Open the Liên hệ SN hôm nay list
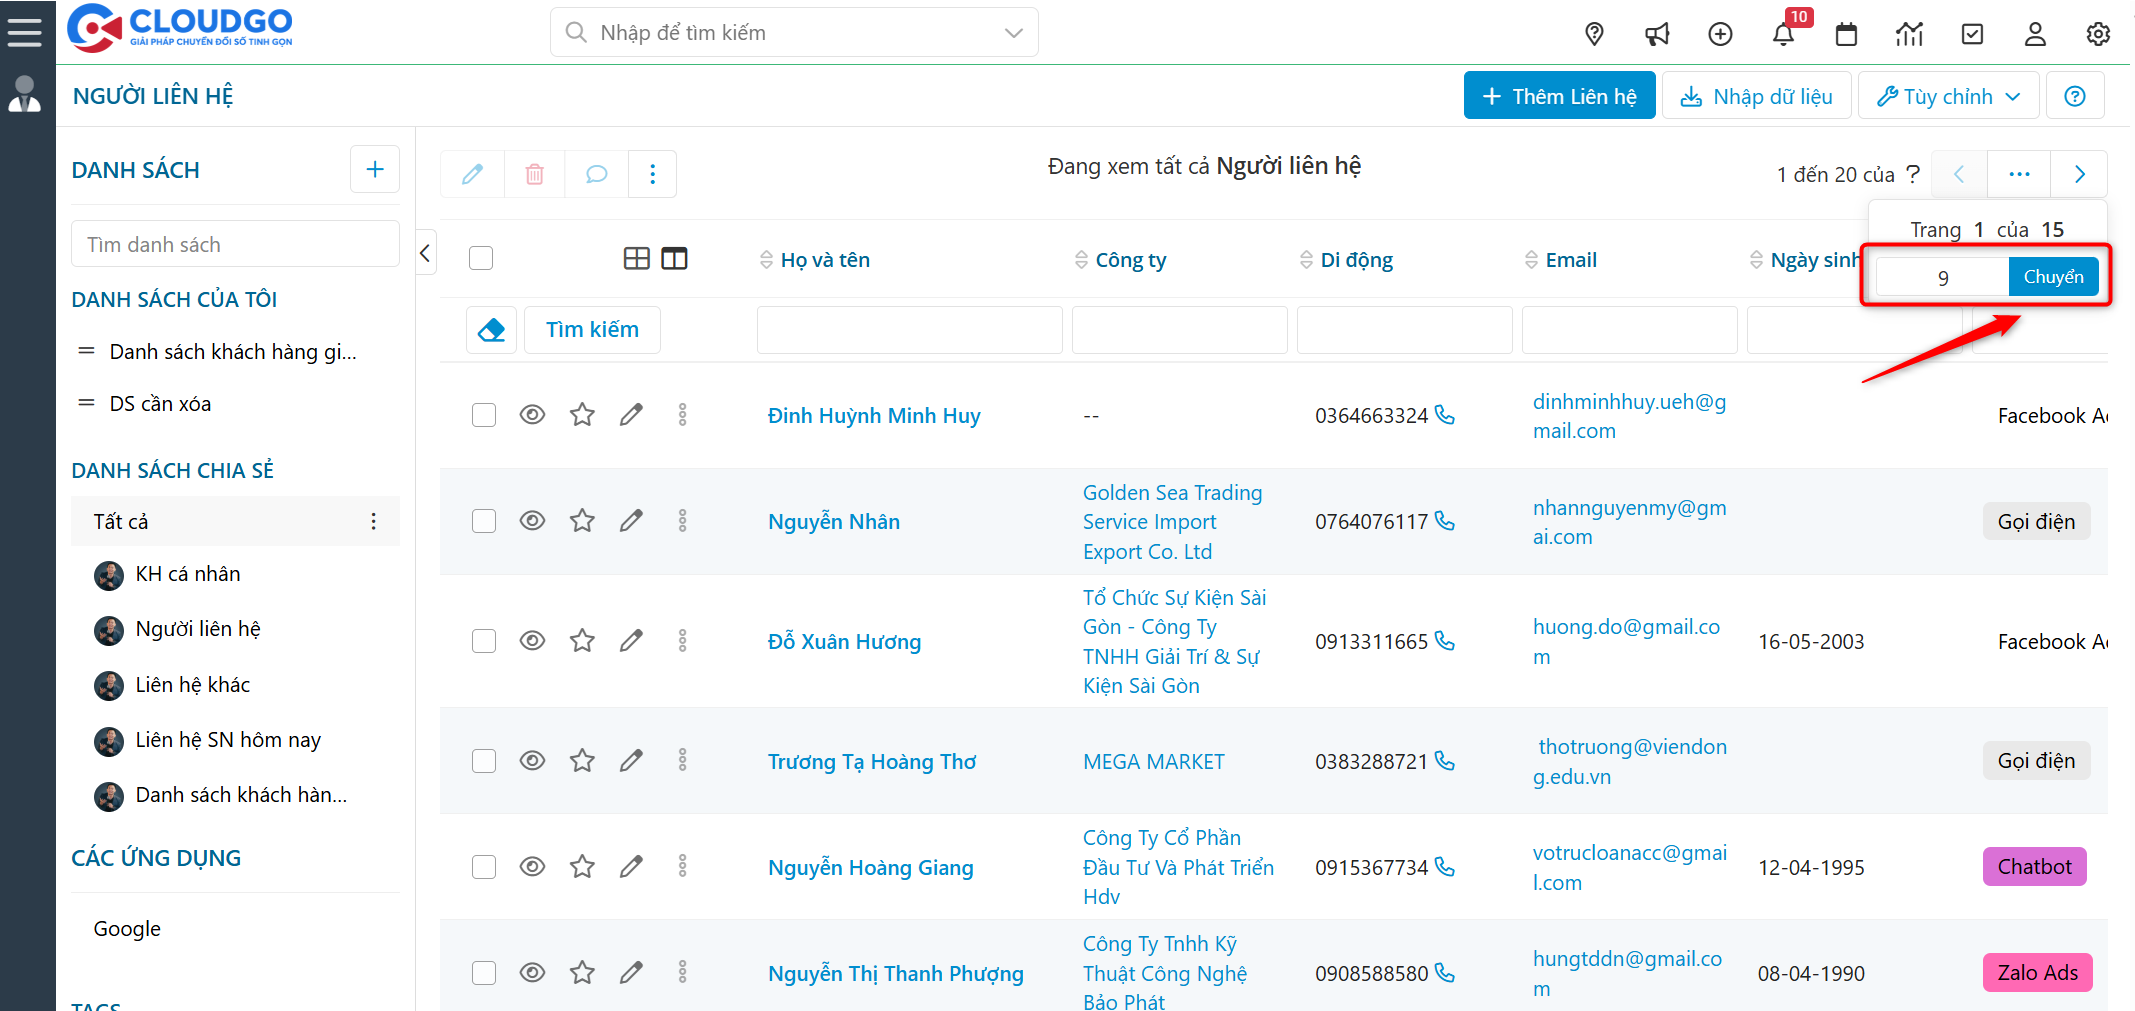This screenshot has width=2135, height=1011. (228, 740)
